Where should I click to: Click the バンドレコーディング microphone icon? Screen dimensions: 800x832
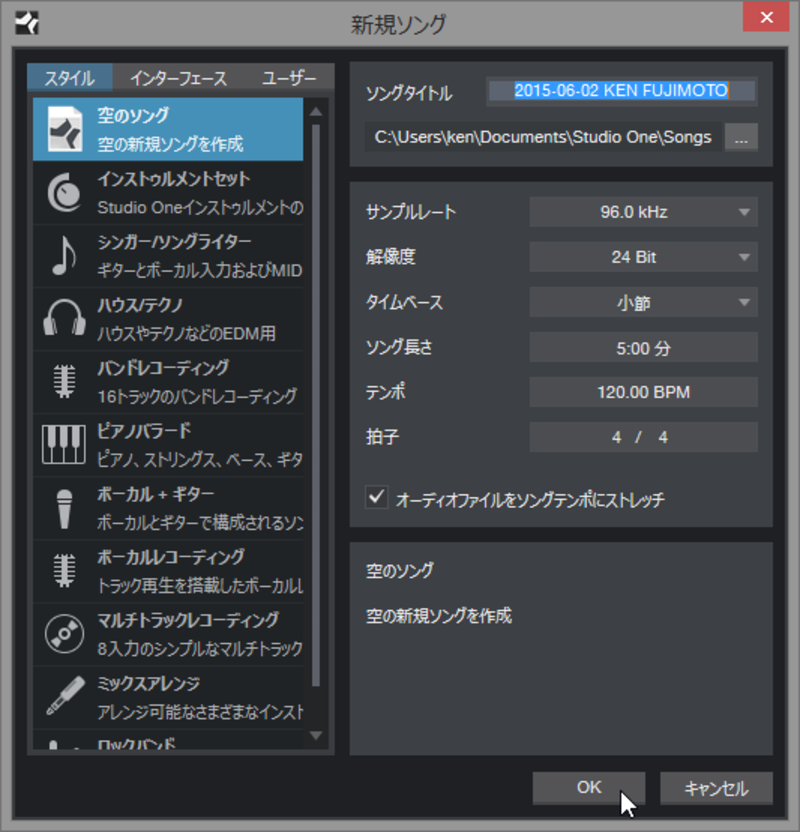coord(64,381)
